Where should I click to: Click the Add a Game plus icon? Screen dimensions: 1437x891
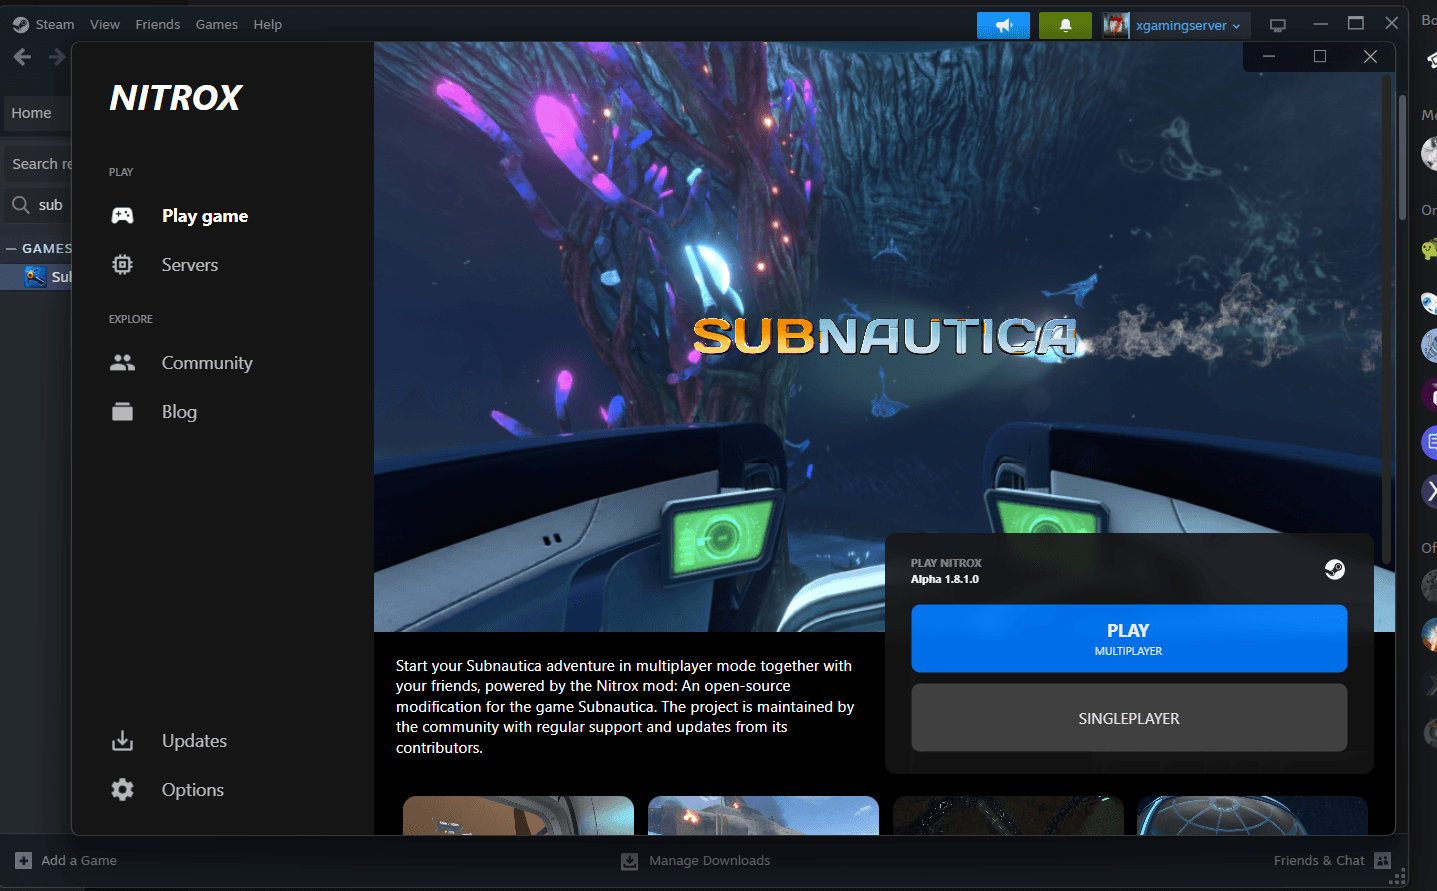24,860
